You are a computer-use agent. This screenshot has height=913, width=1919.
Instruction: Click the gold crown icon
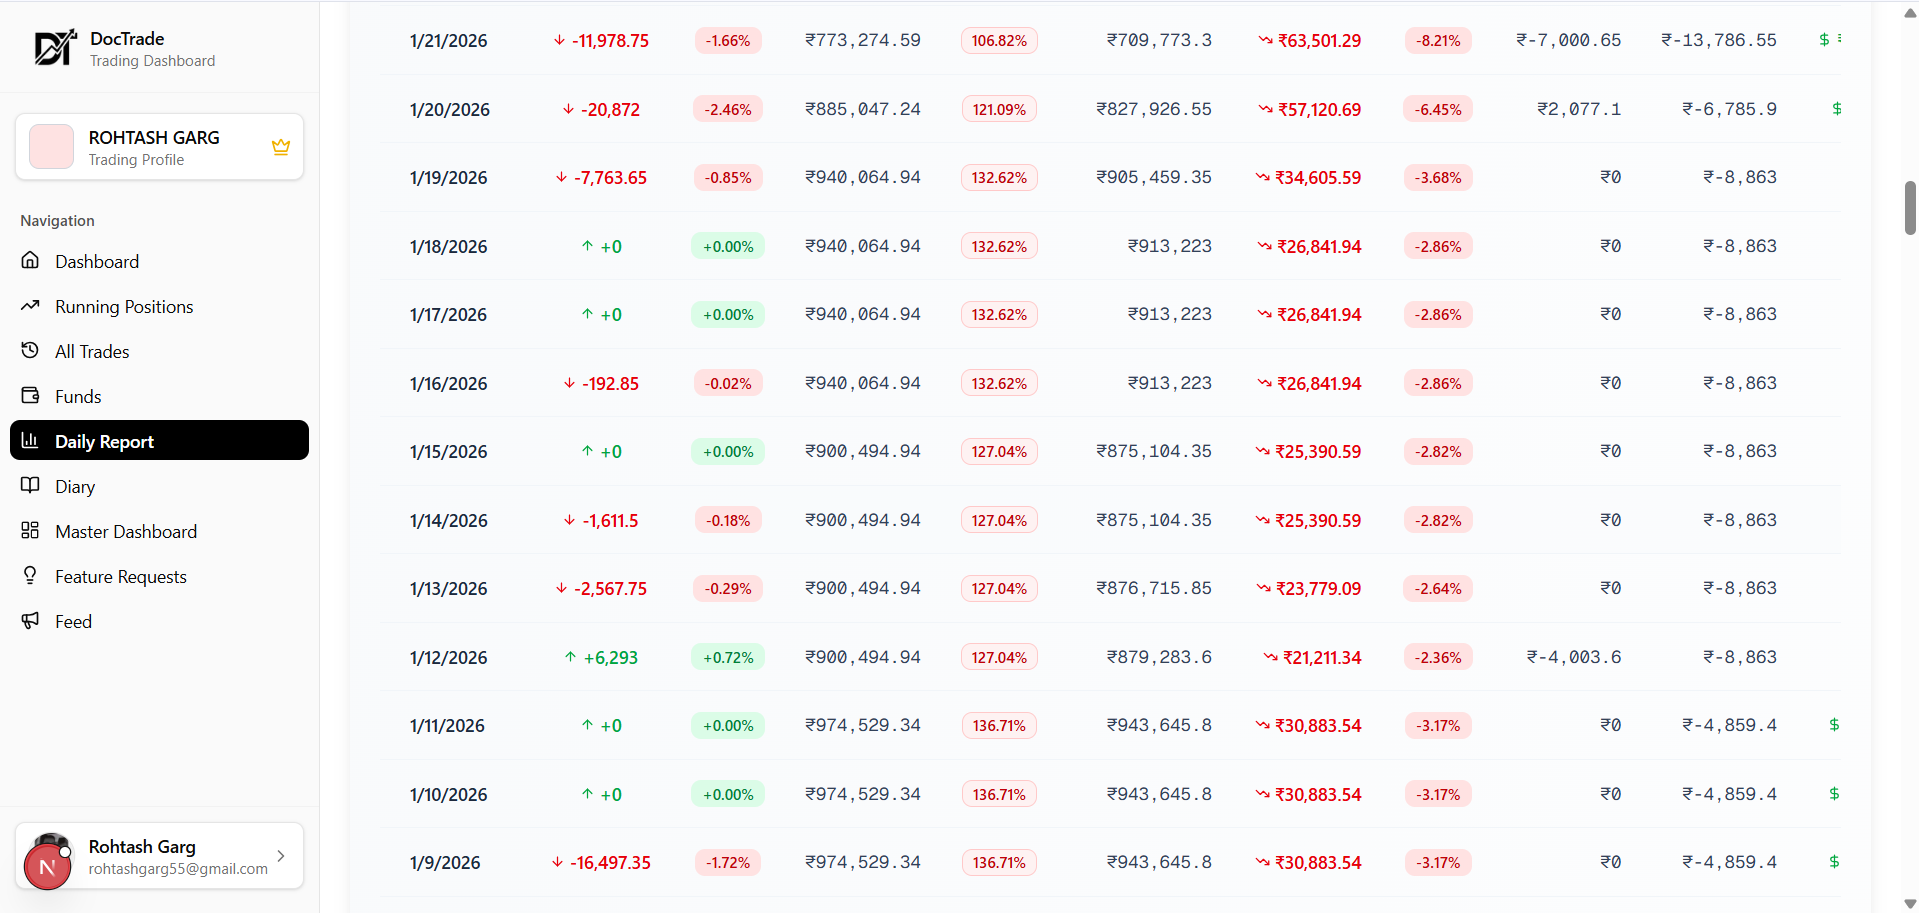pos(281,147)
